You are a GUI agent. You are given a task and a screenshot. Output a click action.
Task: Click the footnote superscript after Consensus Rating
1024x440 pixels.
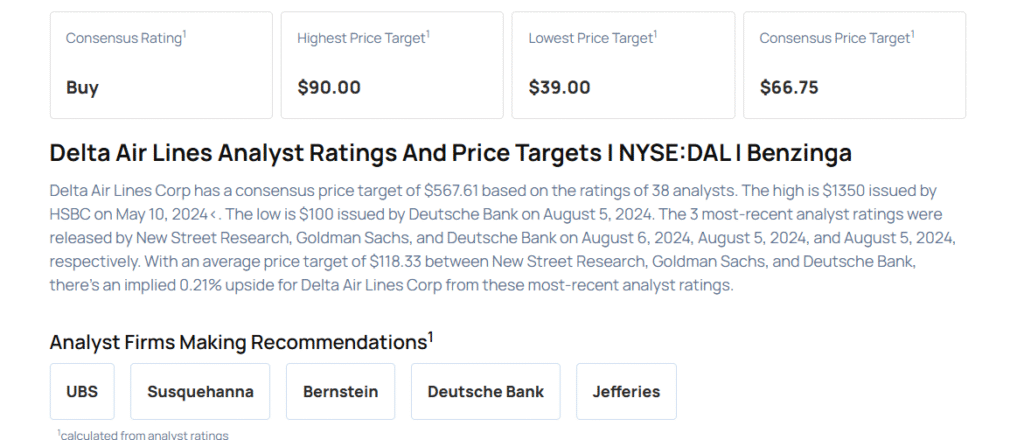pyautogui.click(x=185, y=34)
